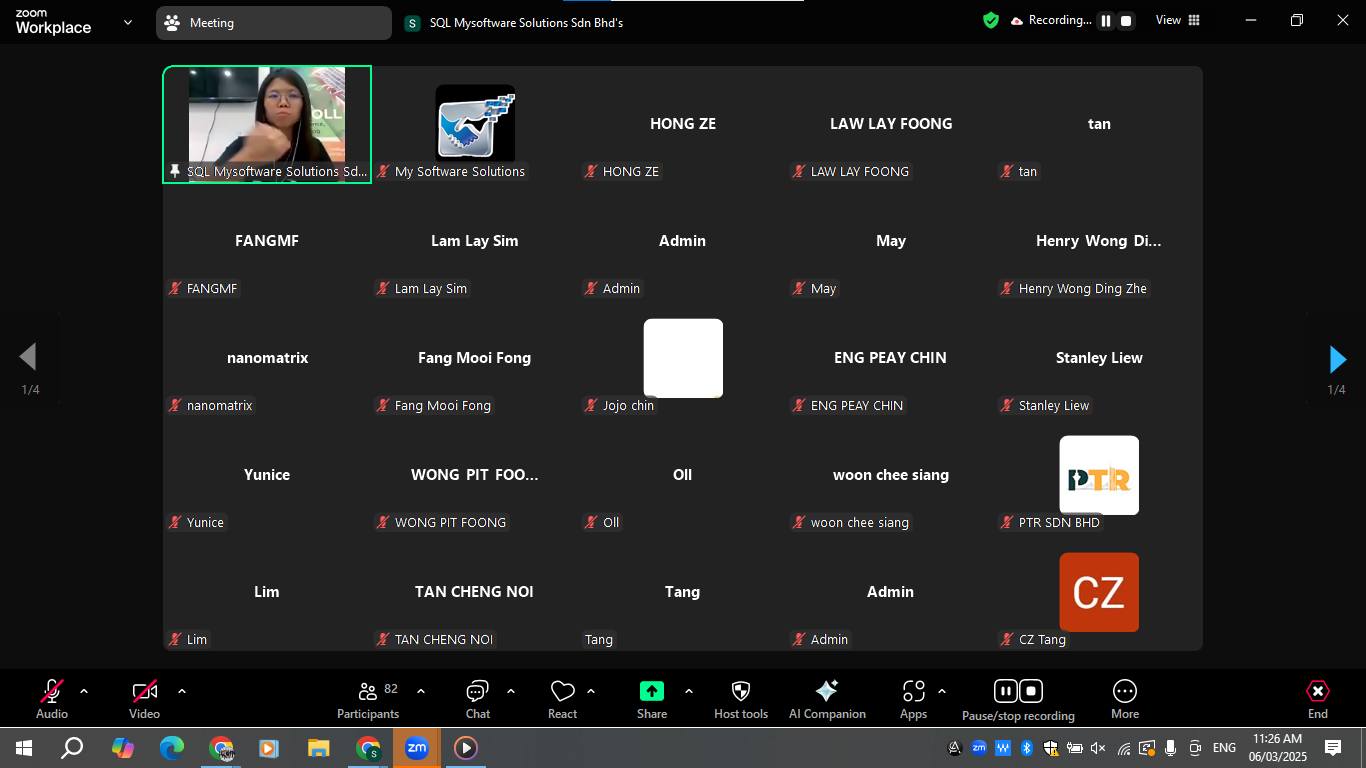
Task: Expand the audio options chevron
Action: point(84,691)
